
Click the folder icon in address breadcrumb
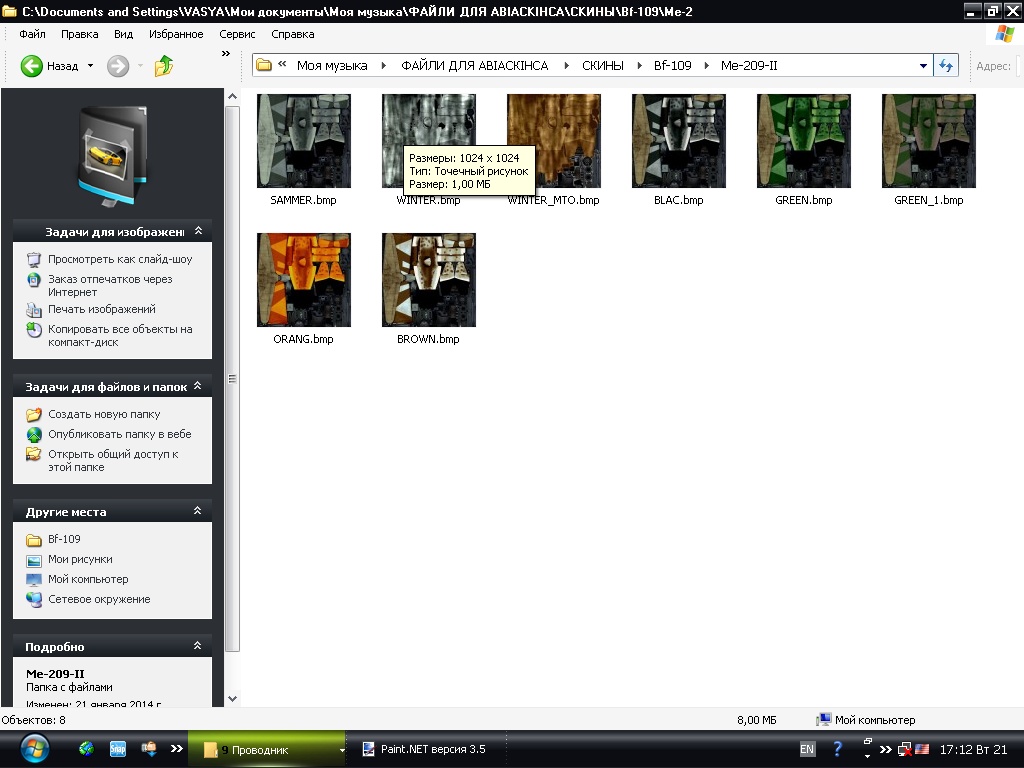(x=264, y=65)
